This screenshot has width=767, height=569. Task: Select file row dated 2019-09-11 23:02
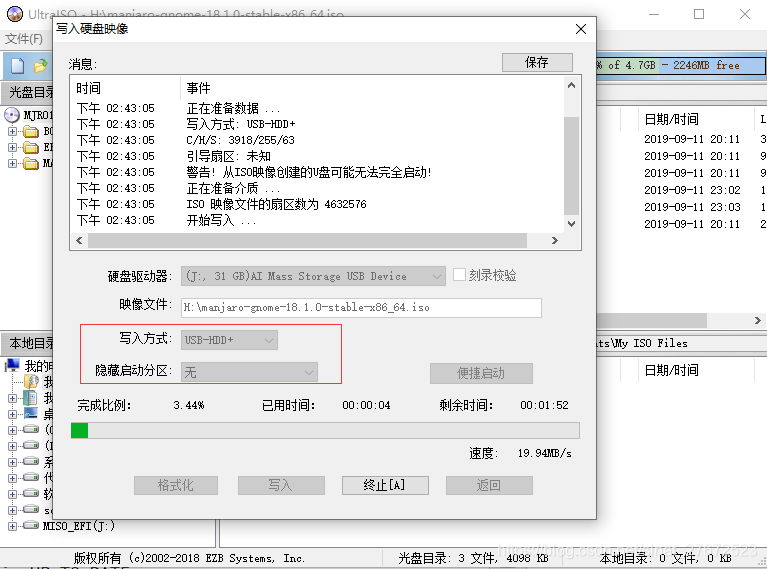[692, 190]
